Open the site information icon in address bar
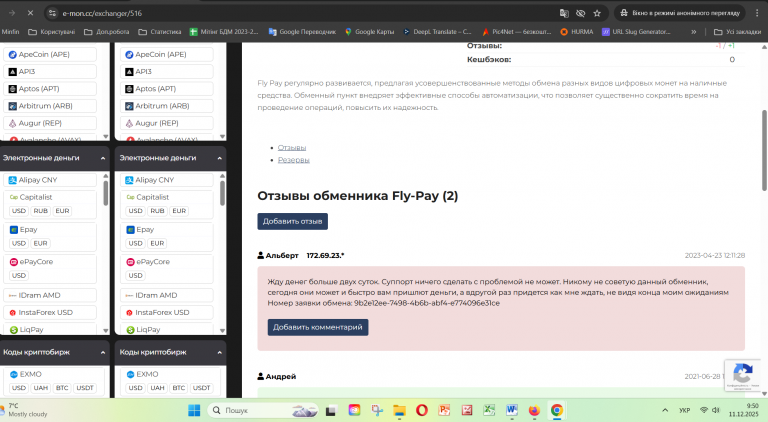 tap(52, 13)
